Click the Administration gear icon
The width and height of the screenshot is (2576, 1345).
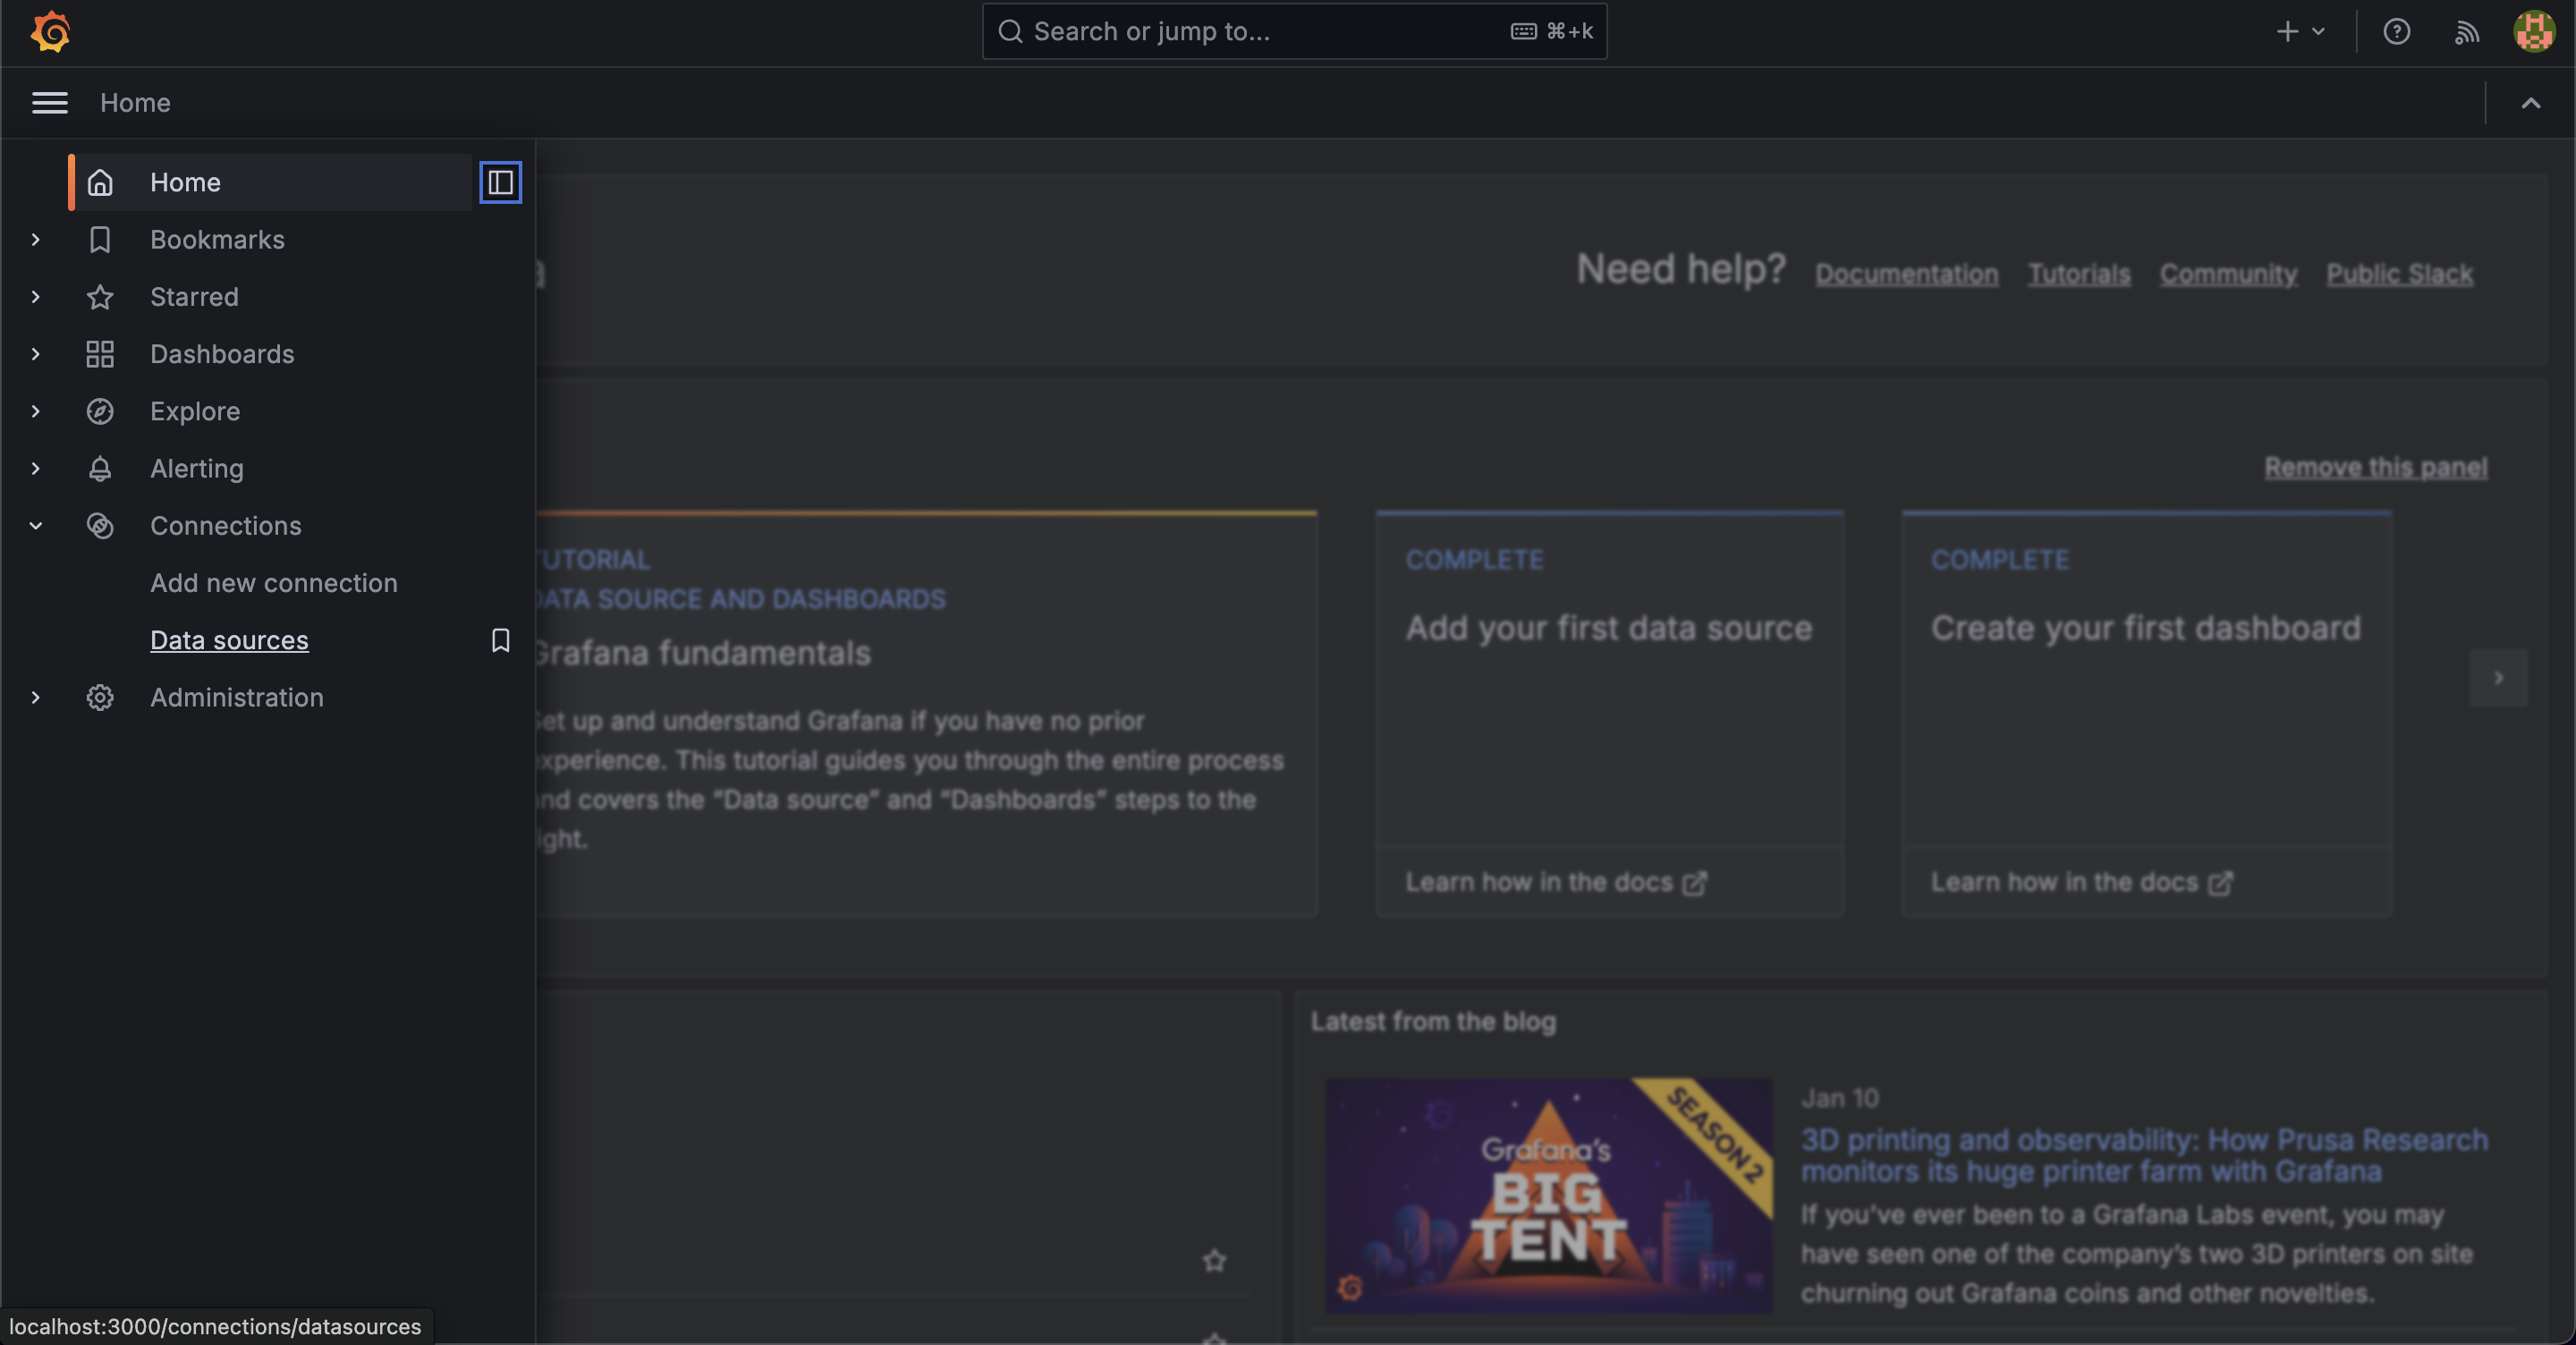pyautogui.click(x=98, y=697)
